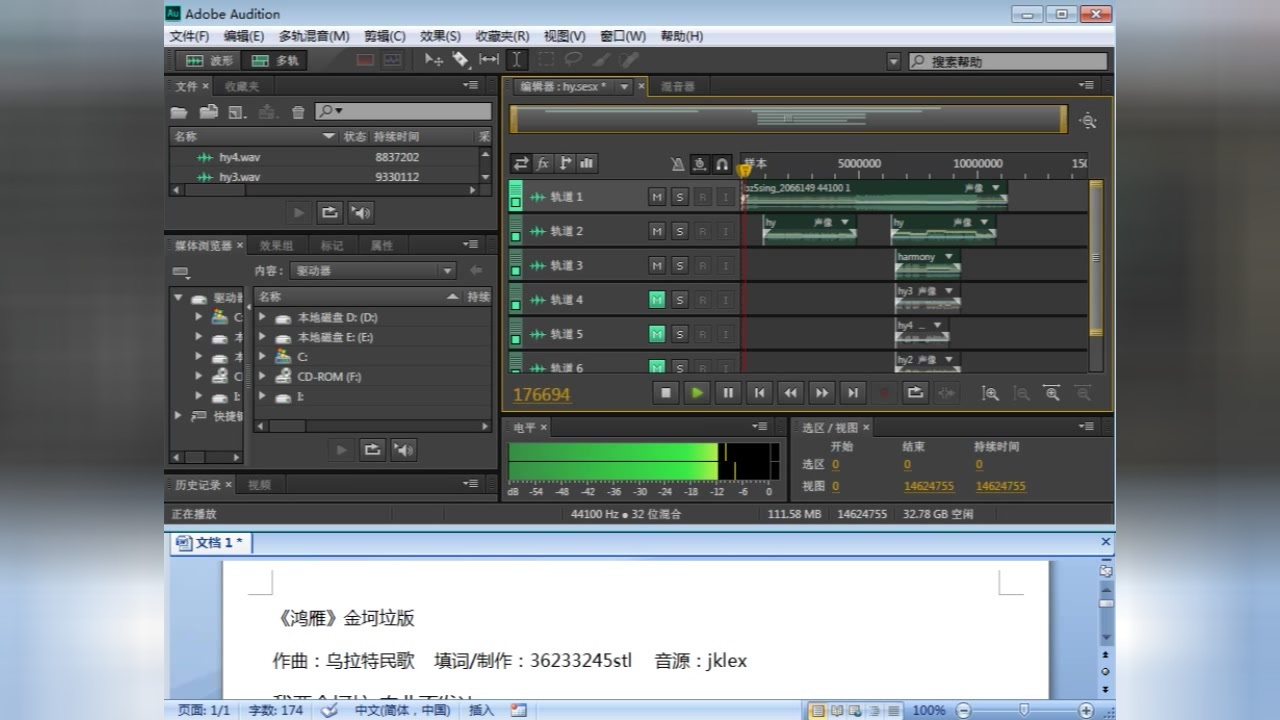Open file folder icon in Files panel

click(x=180, y=112)
